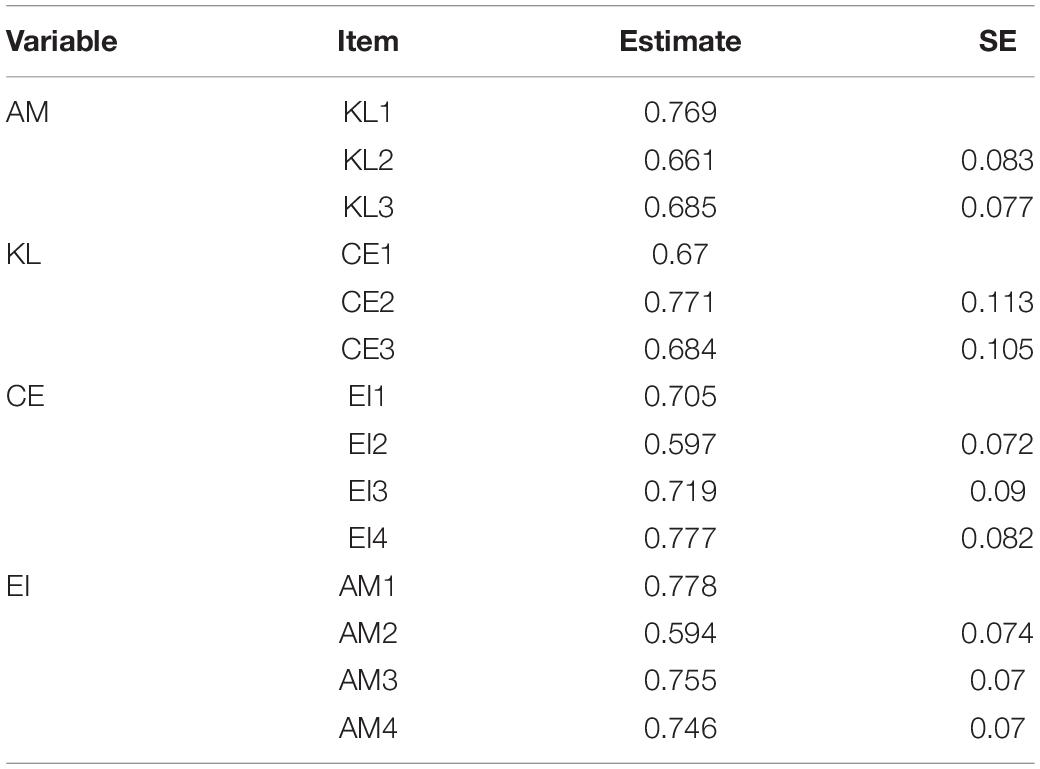Click the CE2 item cell
The image size is (1040, 769).
(x=367, y=302)
